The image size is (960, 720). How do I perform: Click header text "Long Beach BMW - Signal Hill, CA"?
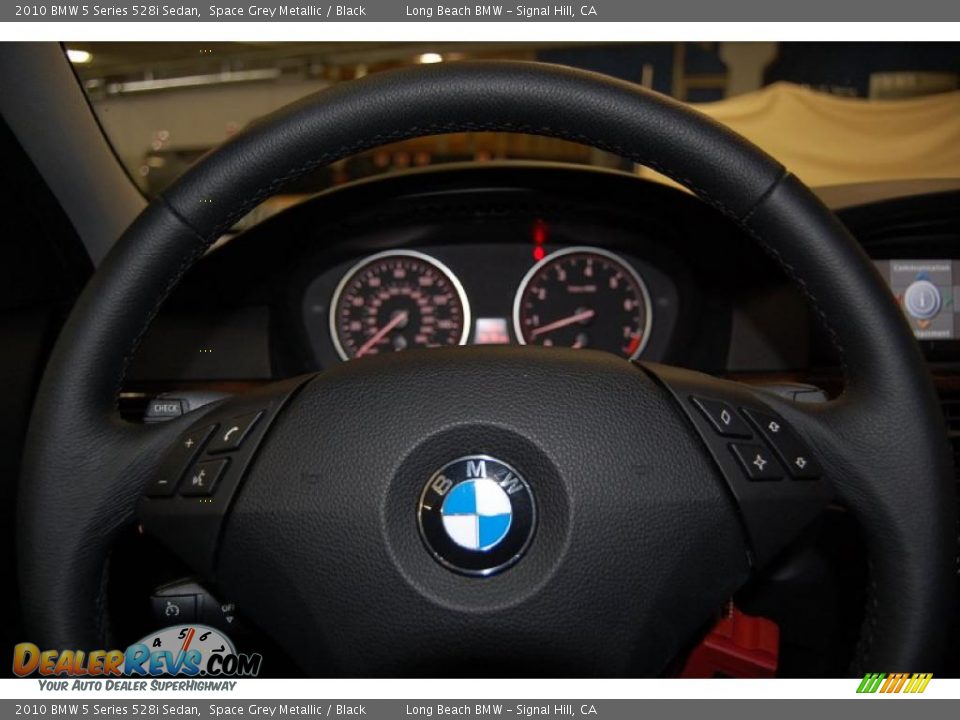501,10
